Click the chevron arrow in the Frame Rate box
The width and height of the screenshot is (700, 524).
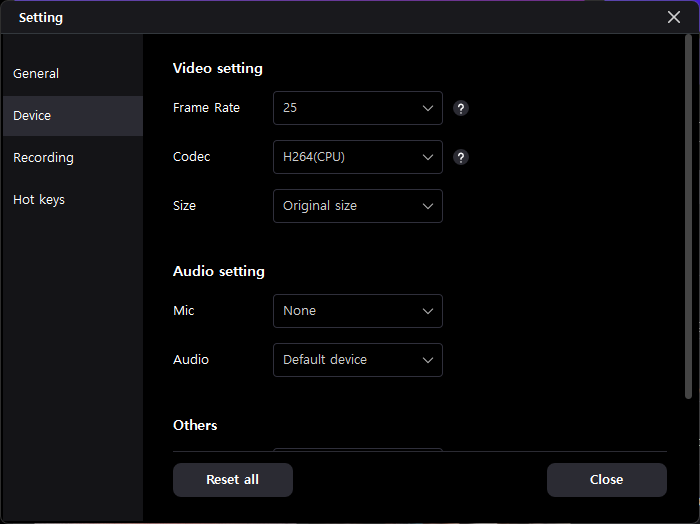click(x=428, y=108)
